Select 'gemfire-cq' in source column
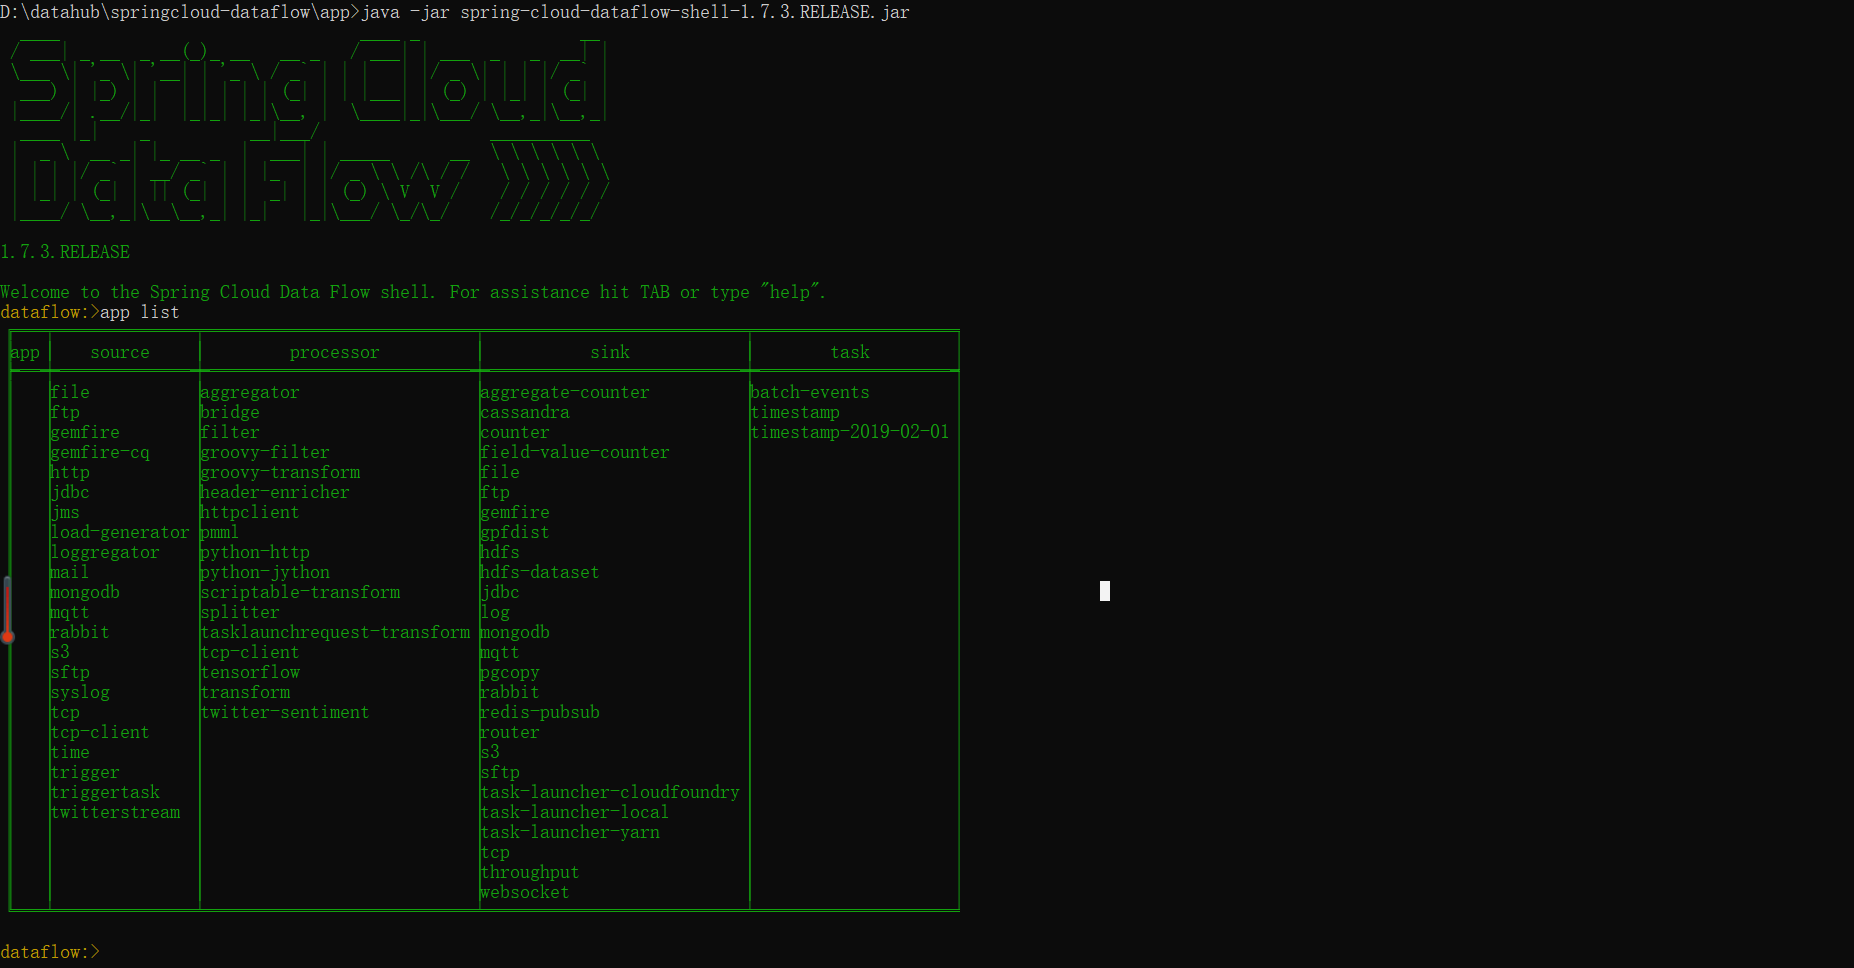 (x=100, y=452)
